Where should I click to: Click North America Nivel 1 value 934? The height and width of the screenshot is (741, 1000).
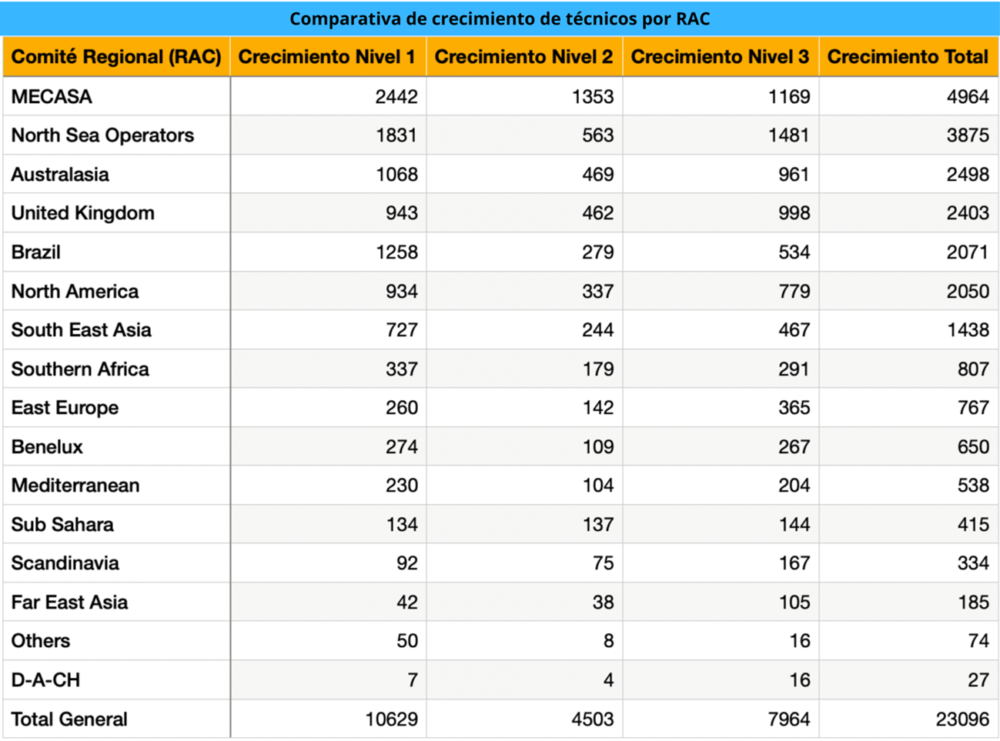pos(402,291)
